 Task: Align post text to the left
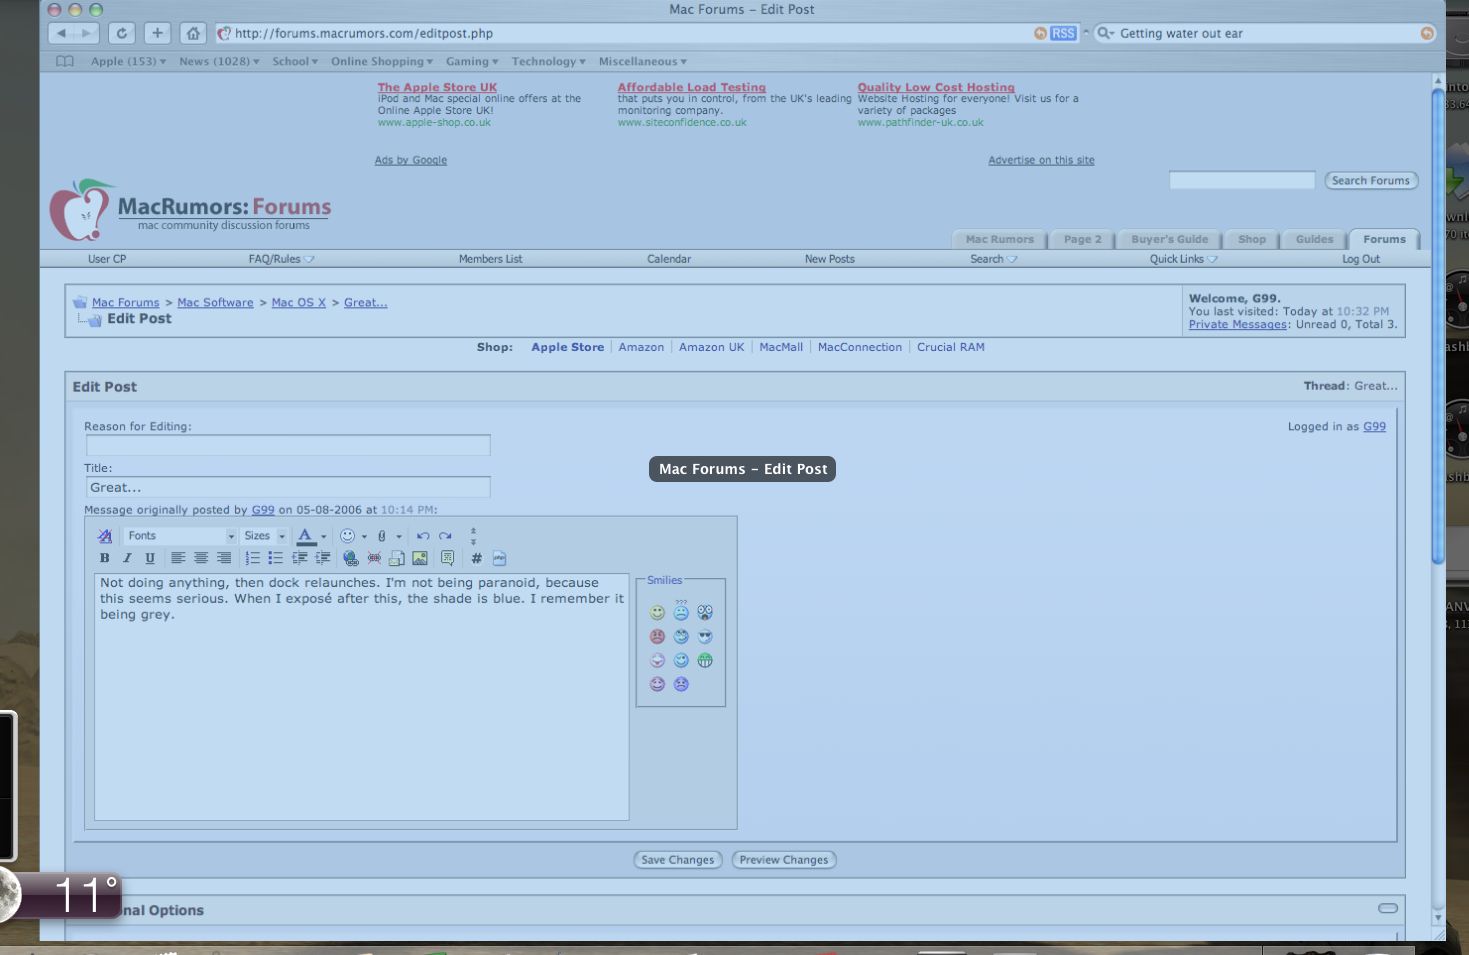pyautogui.click(x=178, y=558)
